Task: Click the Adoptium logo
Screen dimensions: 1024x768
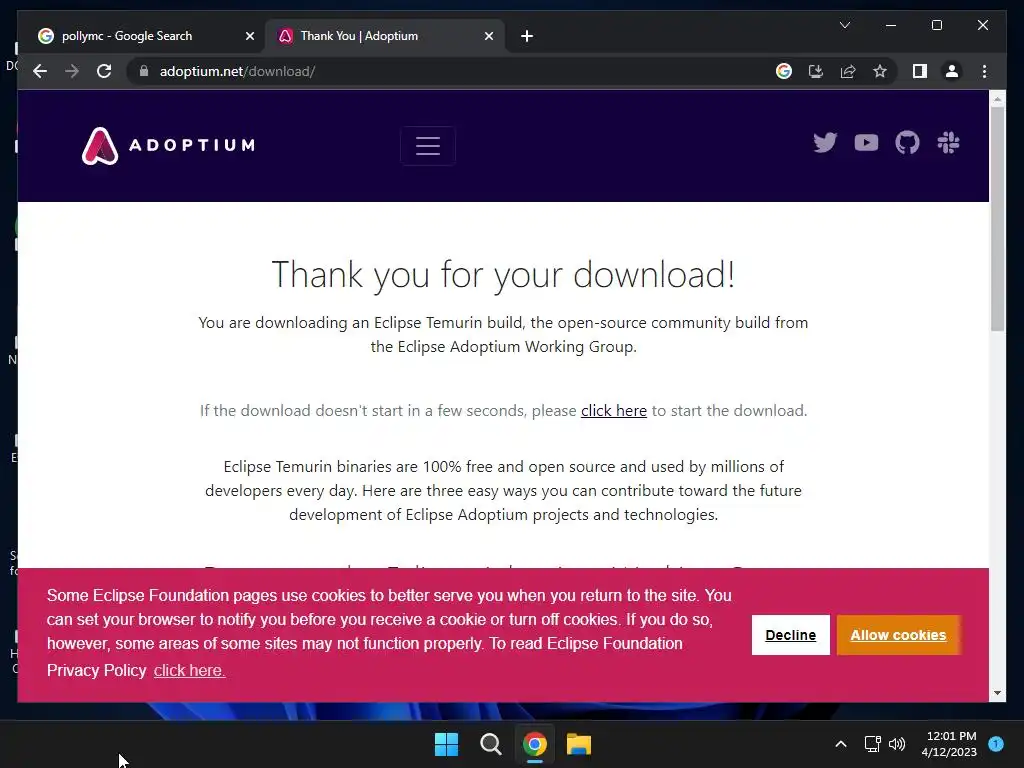Action: (168, 145)
